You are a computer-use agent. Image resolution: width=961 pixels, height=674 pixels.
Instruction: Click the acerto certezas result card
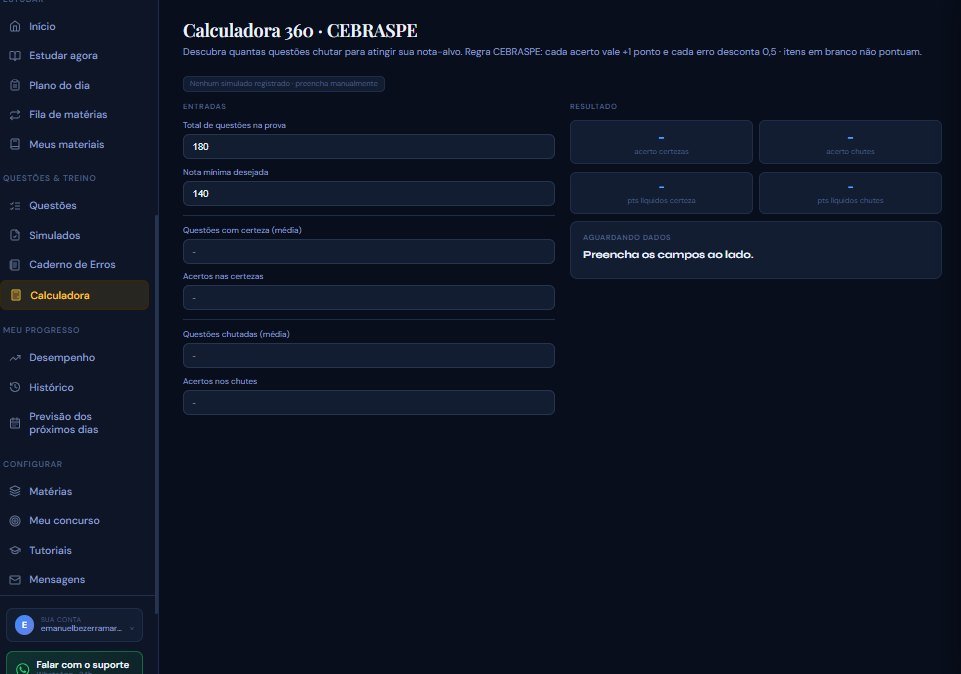tap(661, 142)
